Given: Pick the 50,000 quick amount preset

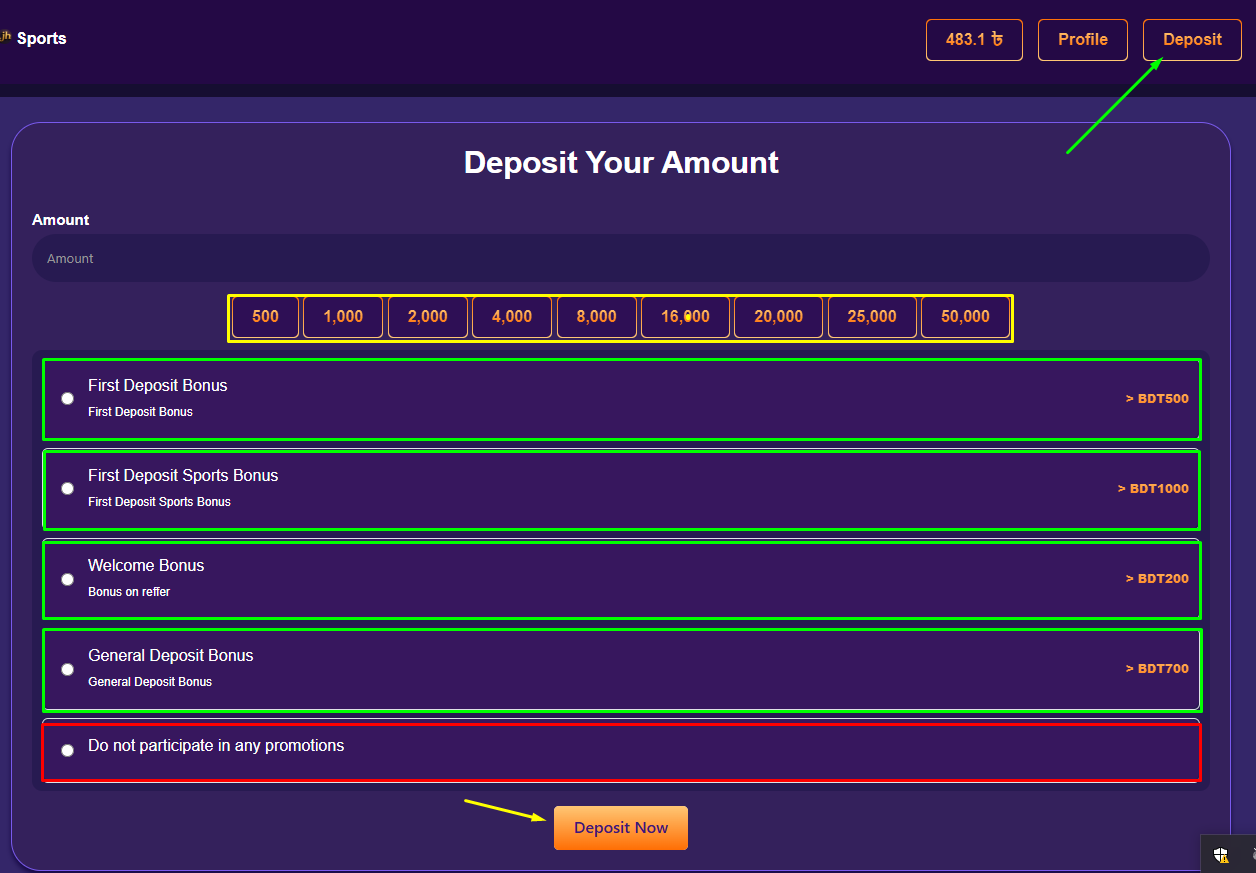Looking at the screenshot, I should coord(965,317).
